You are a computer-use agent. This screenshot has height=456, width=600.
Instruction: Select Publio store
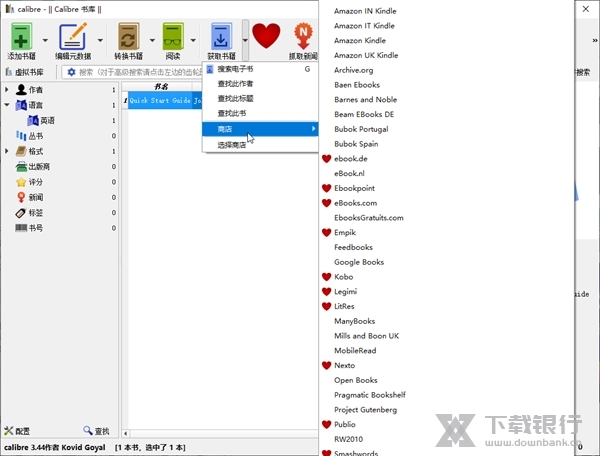(339, 425)
